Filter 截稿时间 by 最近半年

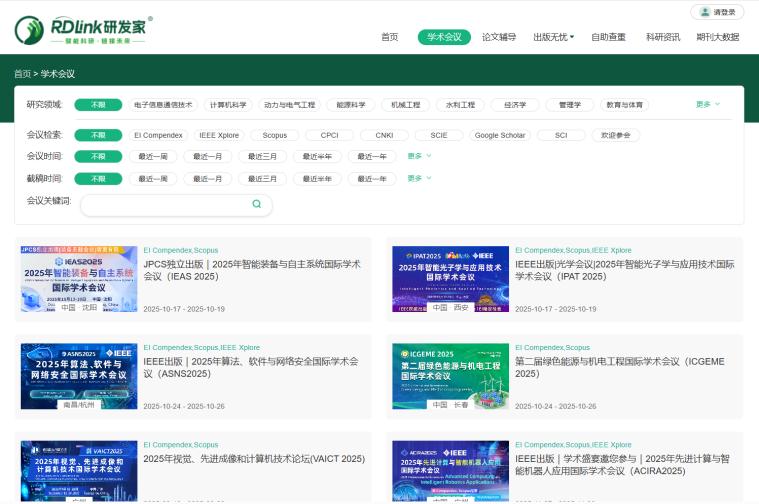tap(317, 179)
